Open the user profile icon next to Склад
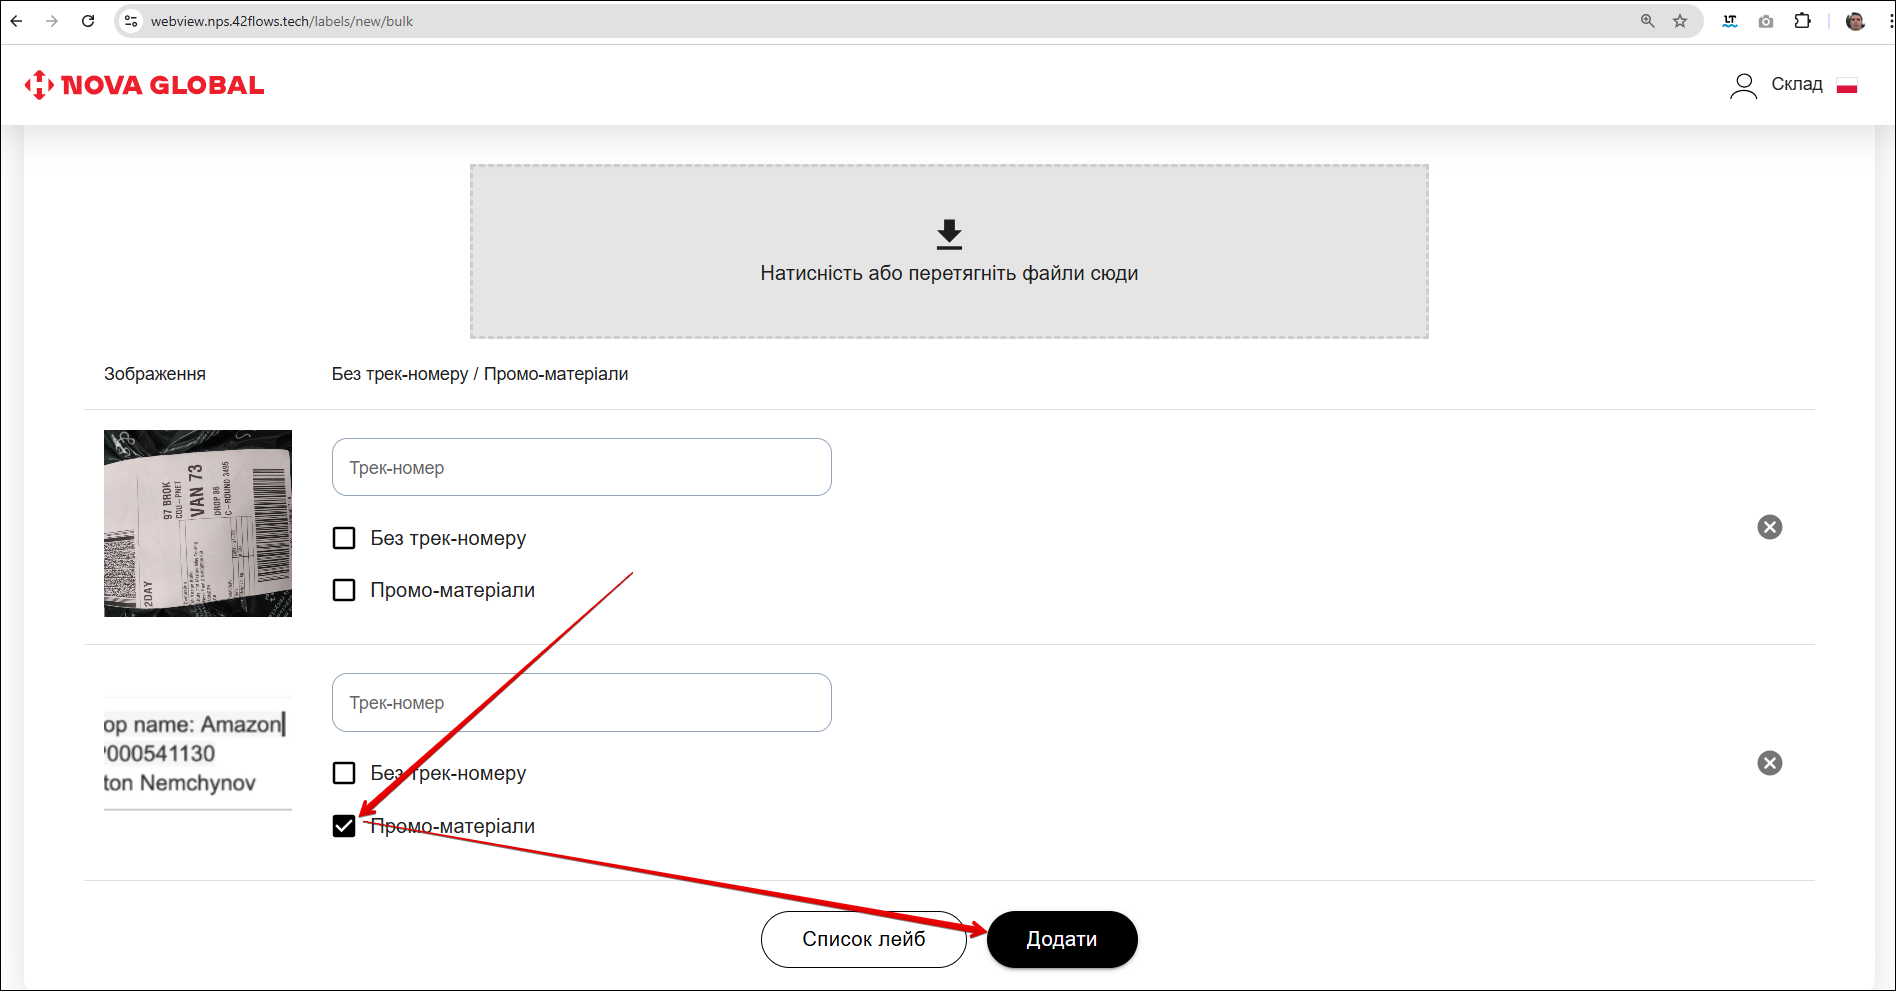Image resolution: width=1896 pixels, height=991 pixels. pyautogui.click(x=1743, y=86)
